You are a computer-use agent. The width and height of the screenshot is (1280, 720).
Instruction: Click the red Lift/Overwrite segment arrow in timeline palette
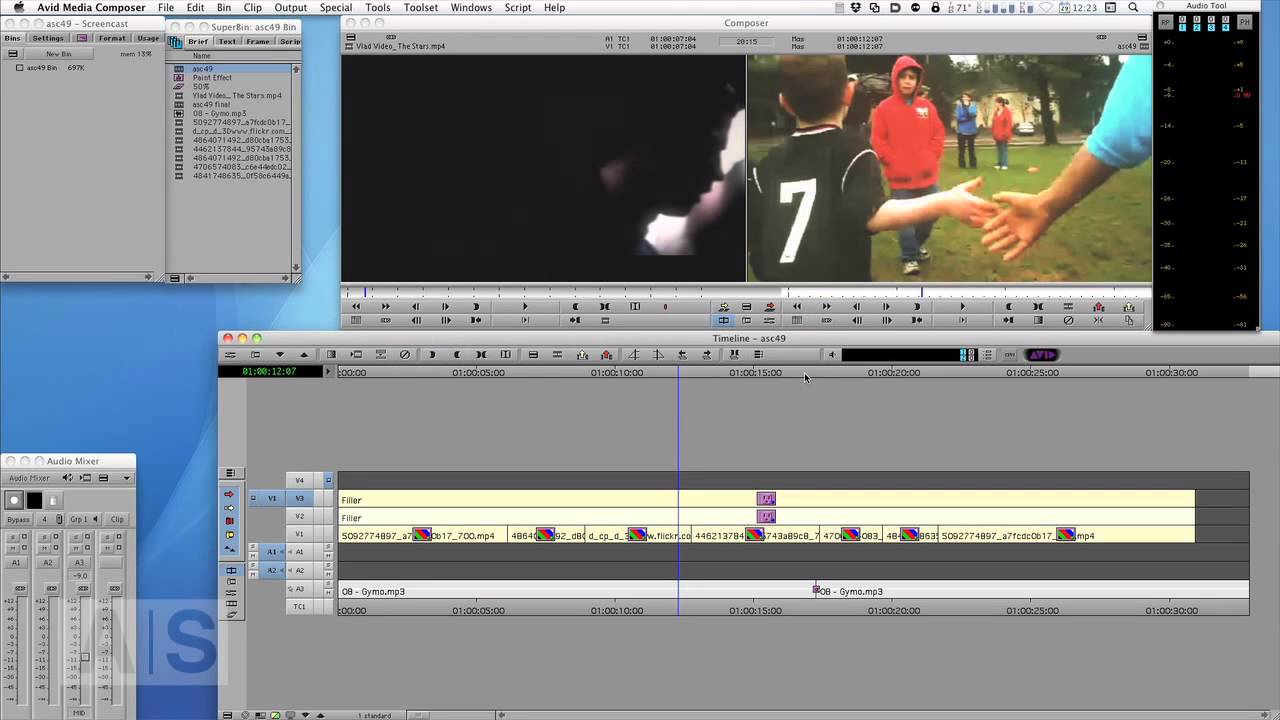[230, 494]
